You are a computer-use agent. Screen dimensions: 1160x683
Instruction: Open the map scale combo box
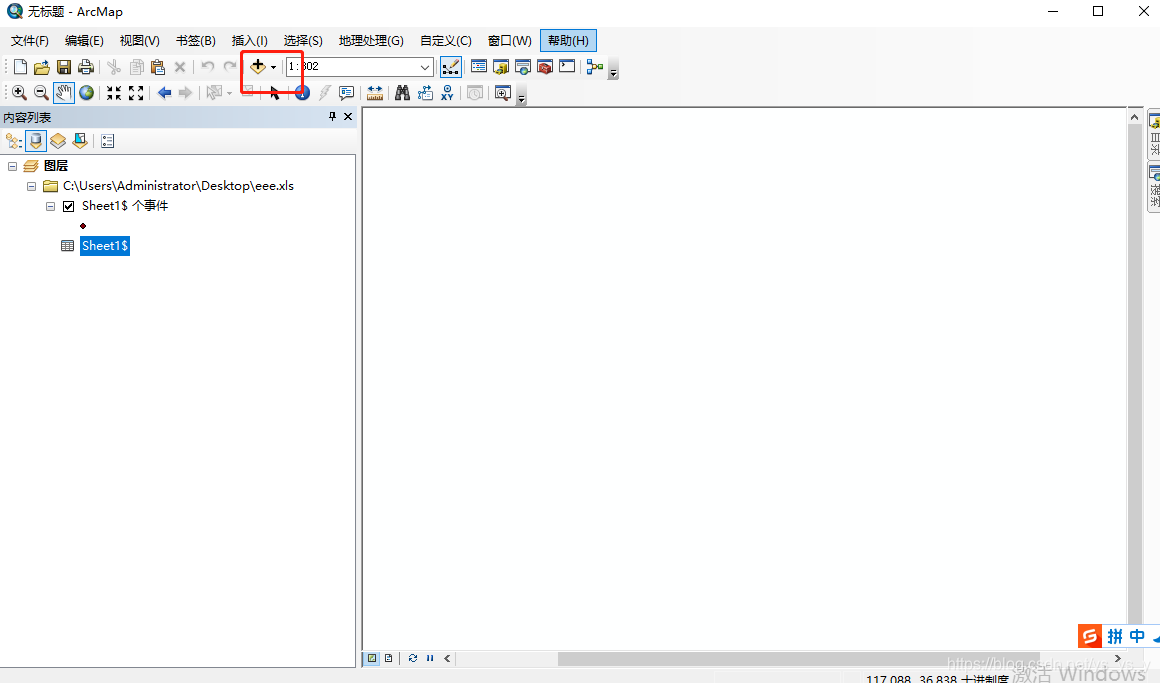tap(360, 67)
